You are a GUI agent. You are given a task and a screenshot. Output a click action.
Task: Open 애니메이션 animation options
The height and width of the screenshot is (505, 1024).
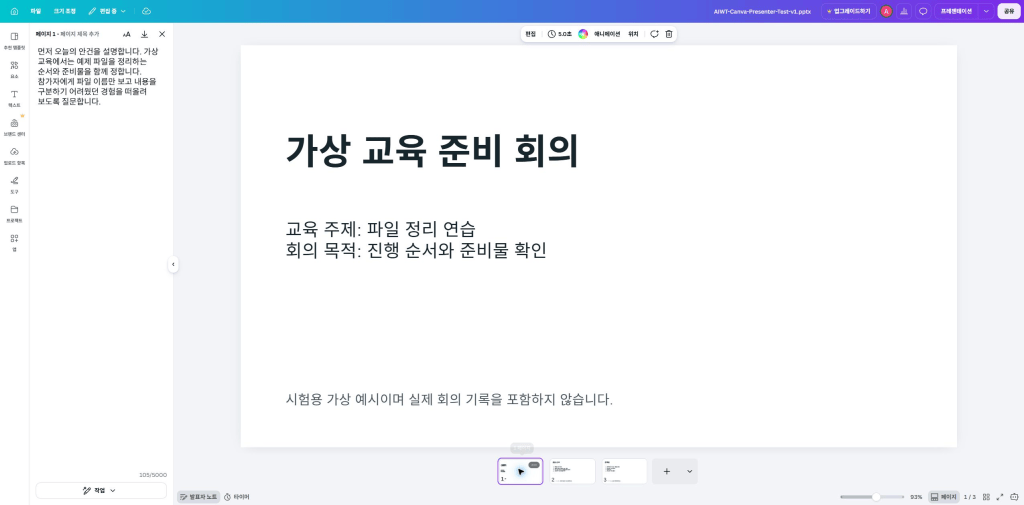[607, 34]
